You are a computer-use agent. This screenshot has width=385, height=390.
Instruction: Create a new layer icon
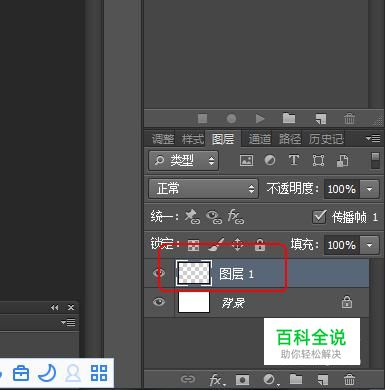[323, 380]
